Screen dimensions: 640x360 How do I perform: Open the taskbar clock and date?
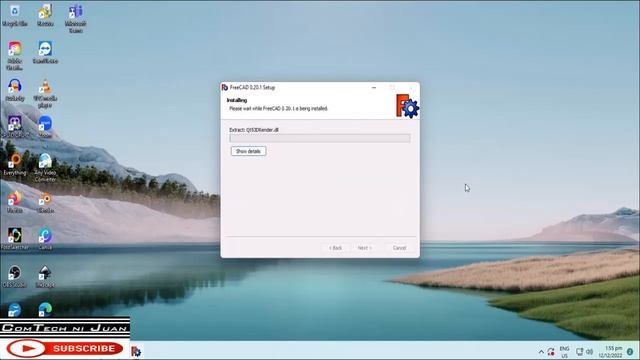tap(610, 352)
